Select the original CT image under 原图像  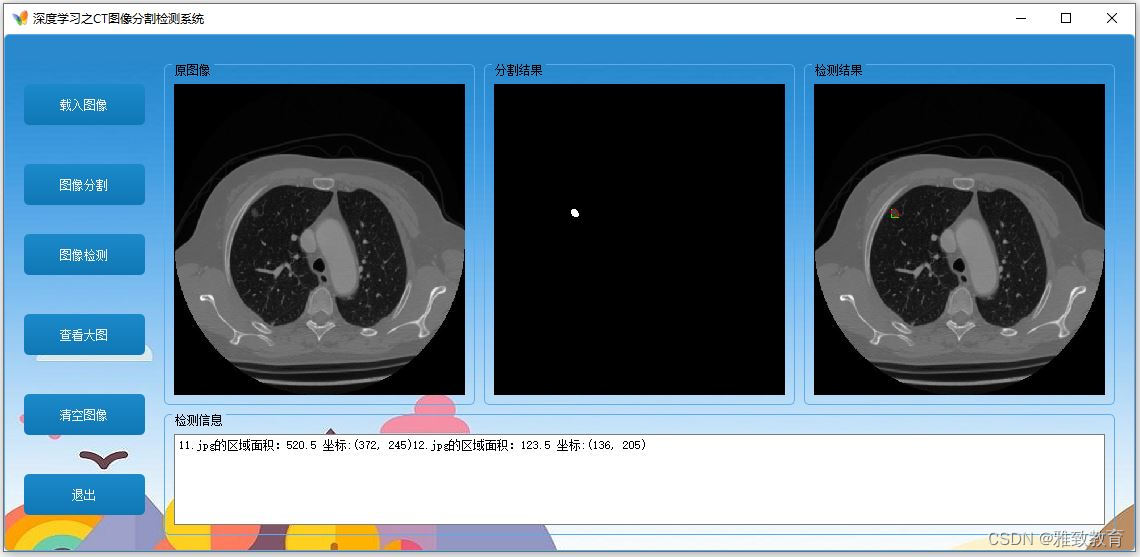319,239
